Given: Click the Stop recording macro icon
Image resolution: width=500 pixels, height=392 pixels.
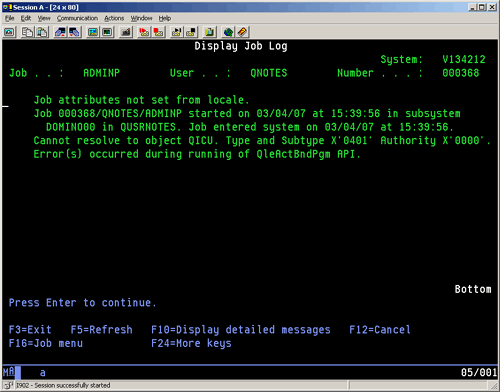Looking at the screenshot, I should [159, 32].
